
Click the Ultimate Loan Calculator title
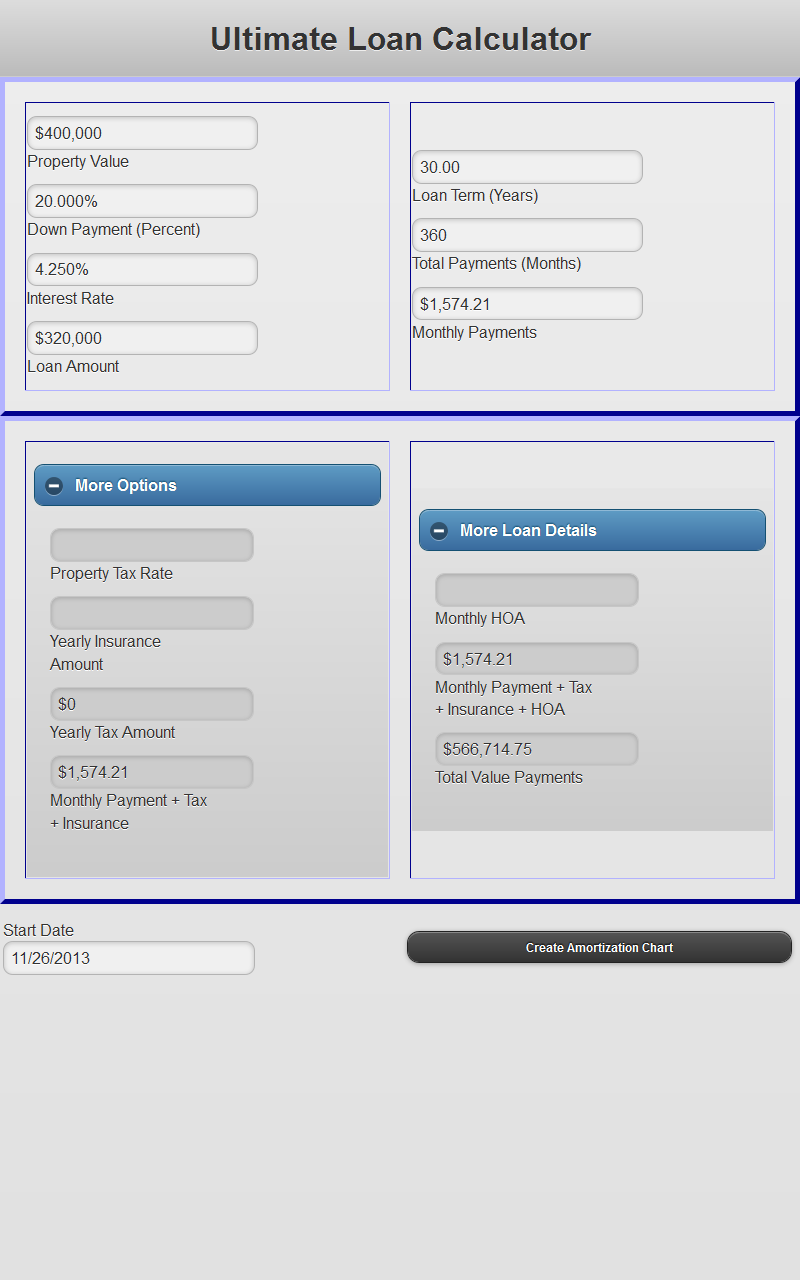click(400, 39)
